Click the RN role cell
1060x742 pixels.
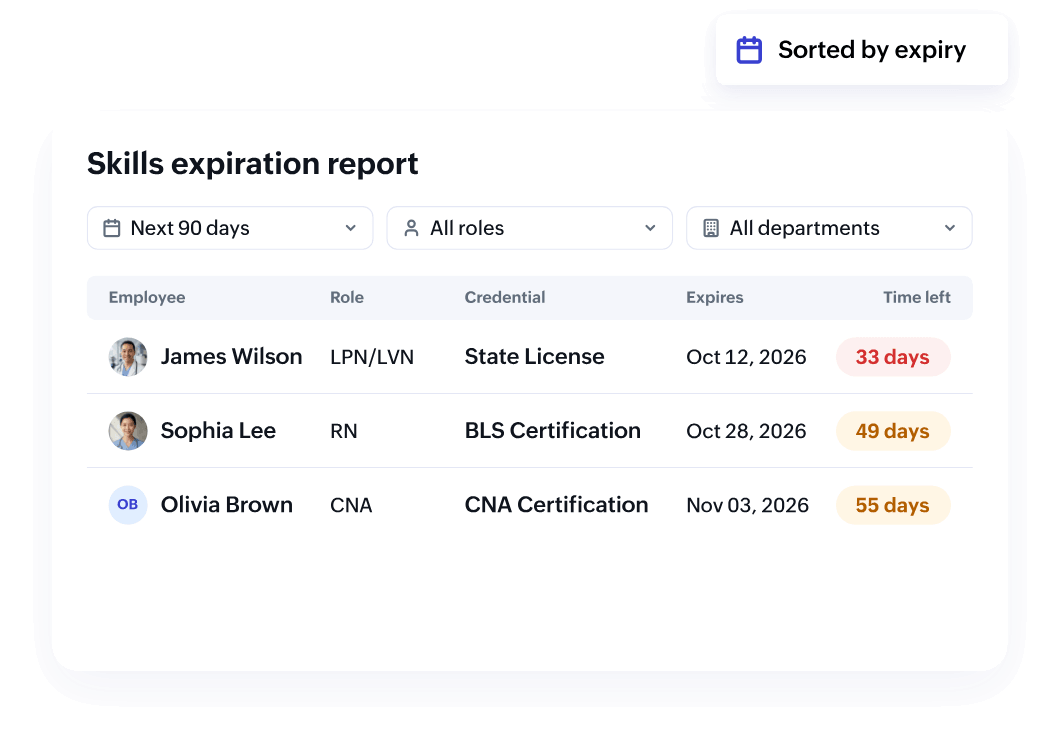(343, 431)
